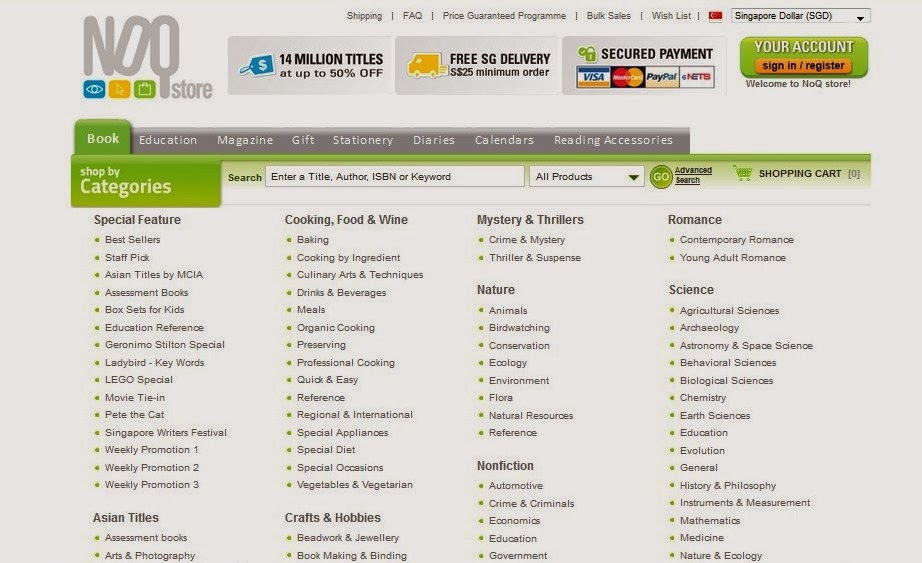922x563 pixels.
Task: Open Geronimo Stilton Special
Action: [165, 345]
